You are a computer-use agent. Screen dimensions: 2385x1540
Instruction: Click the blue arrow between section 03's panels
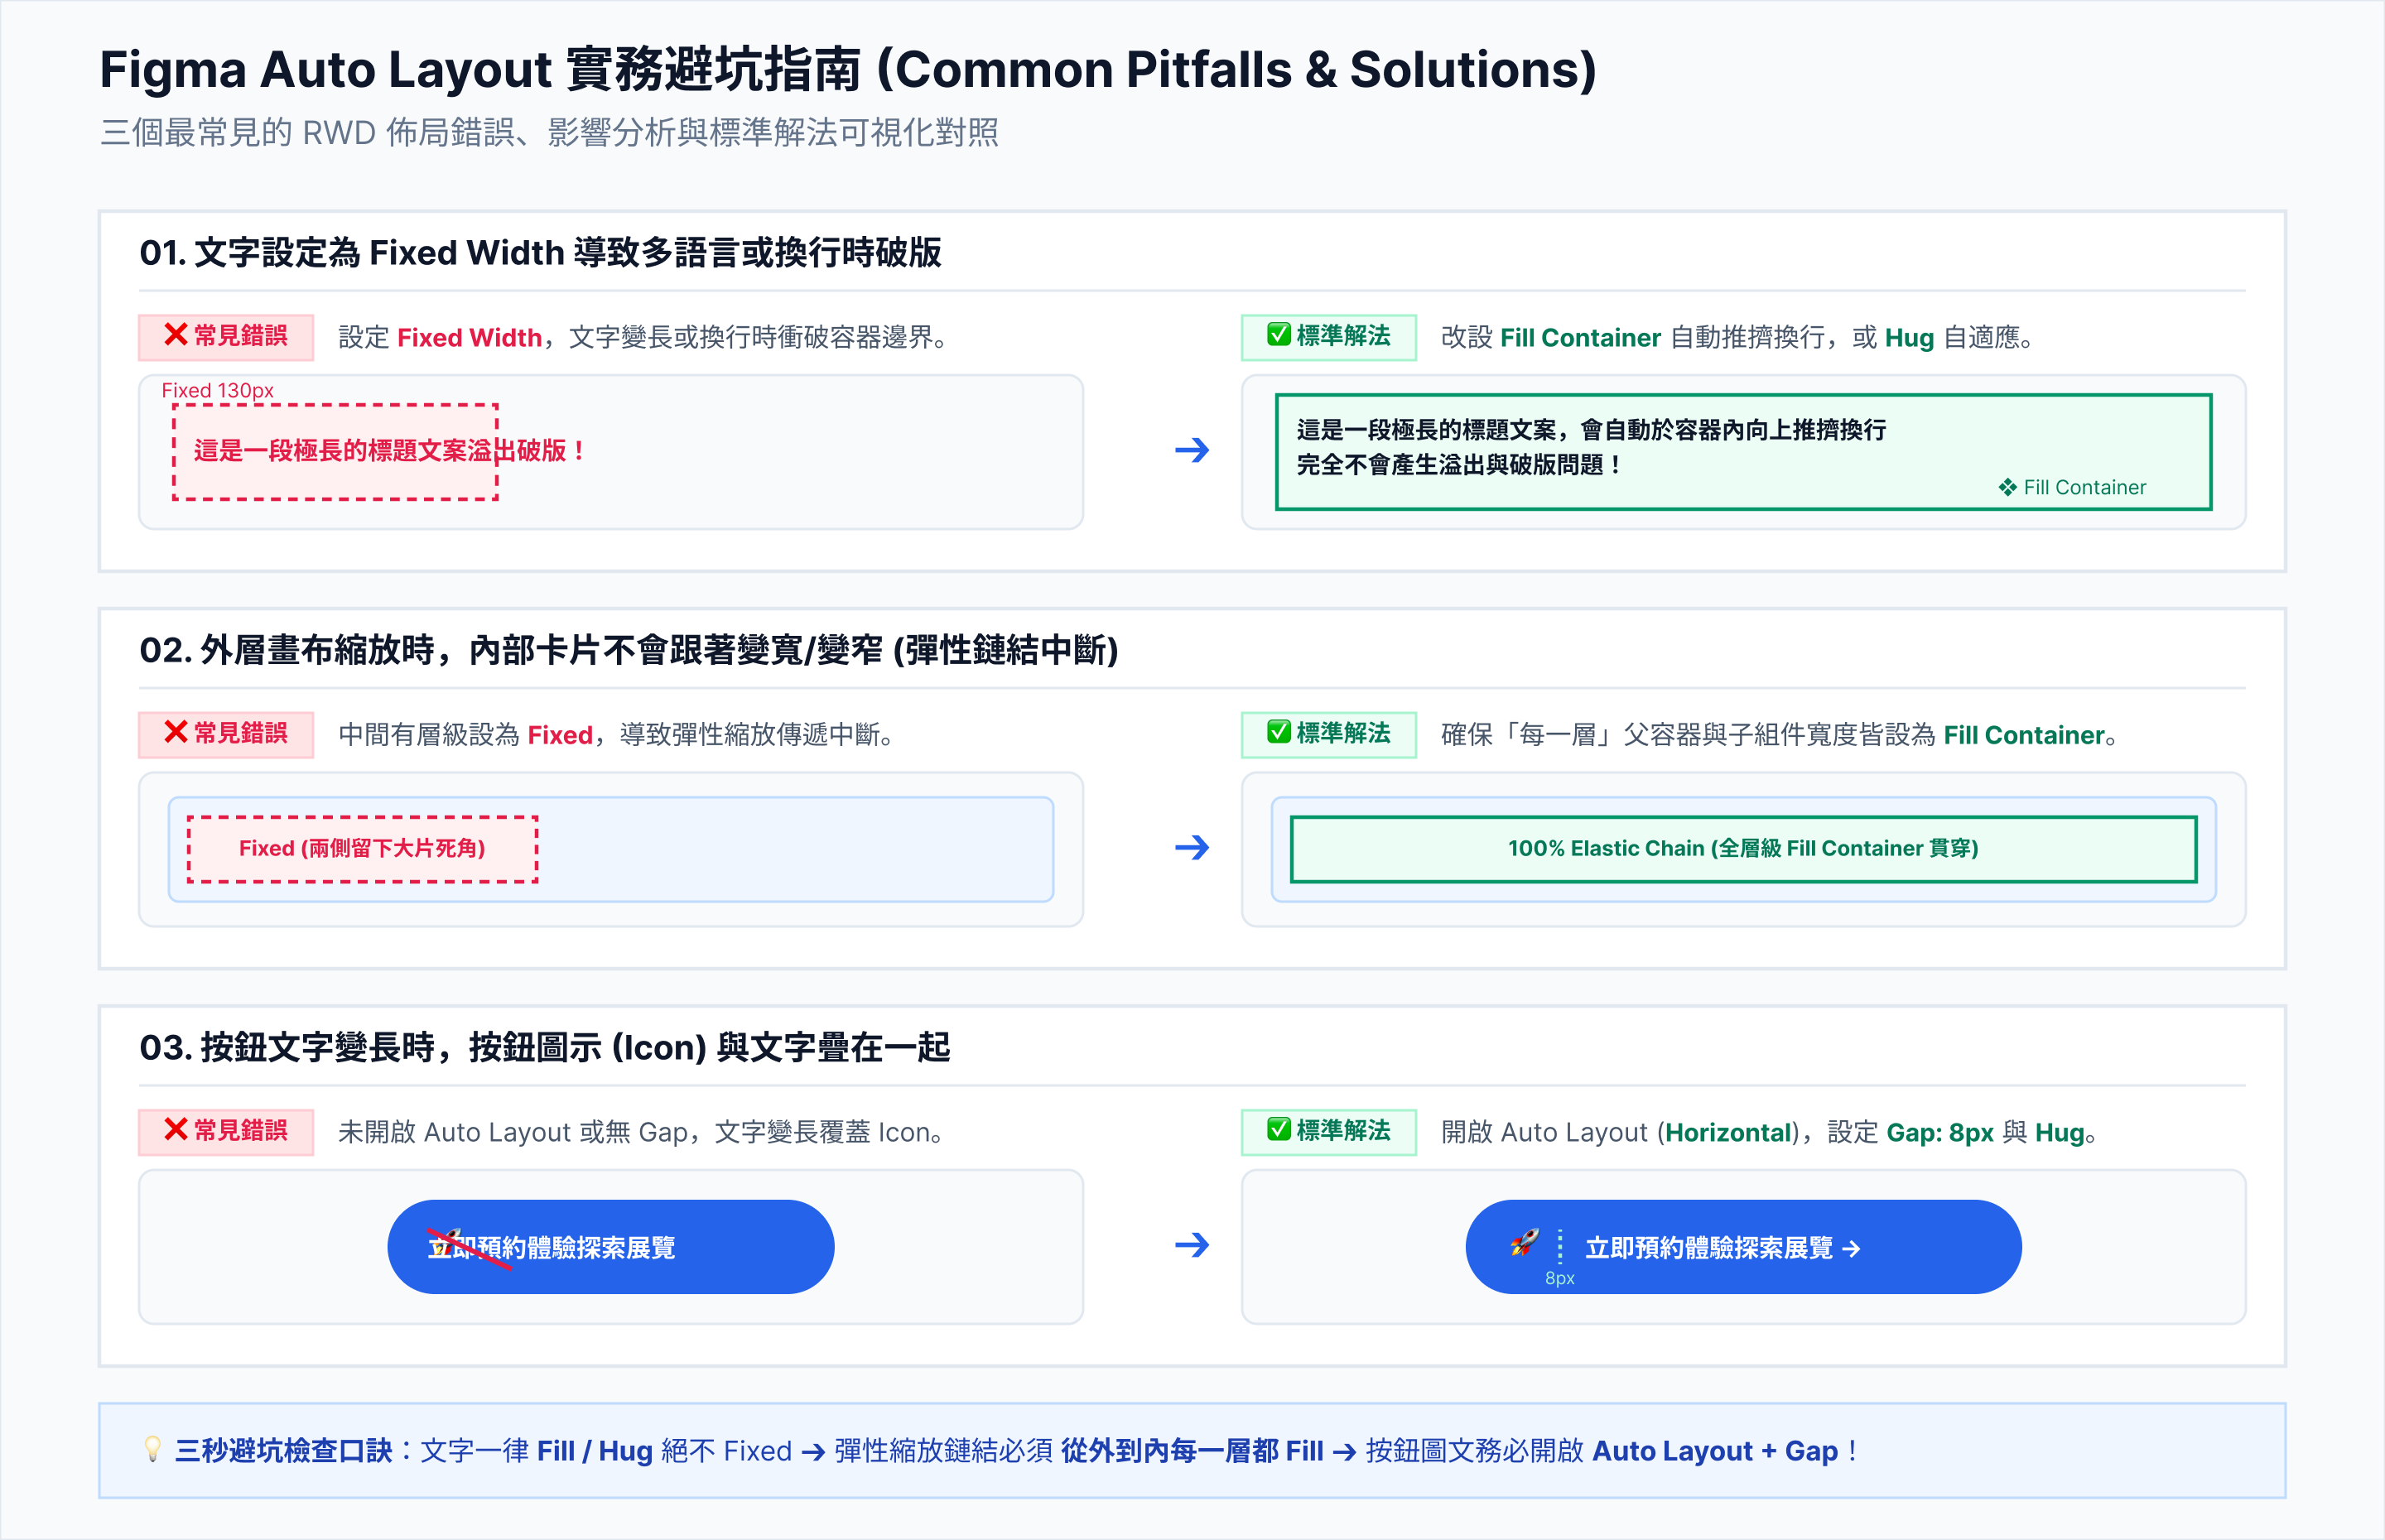point(1192,1245)
